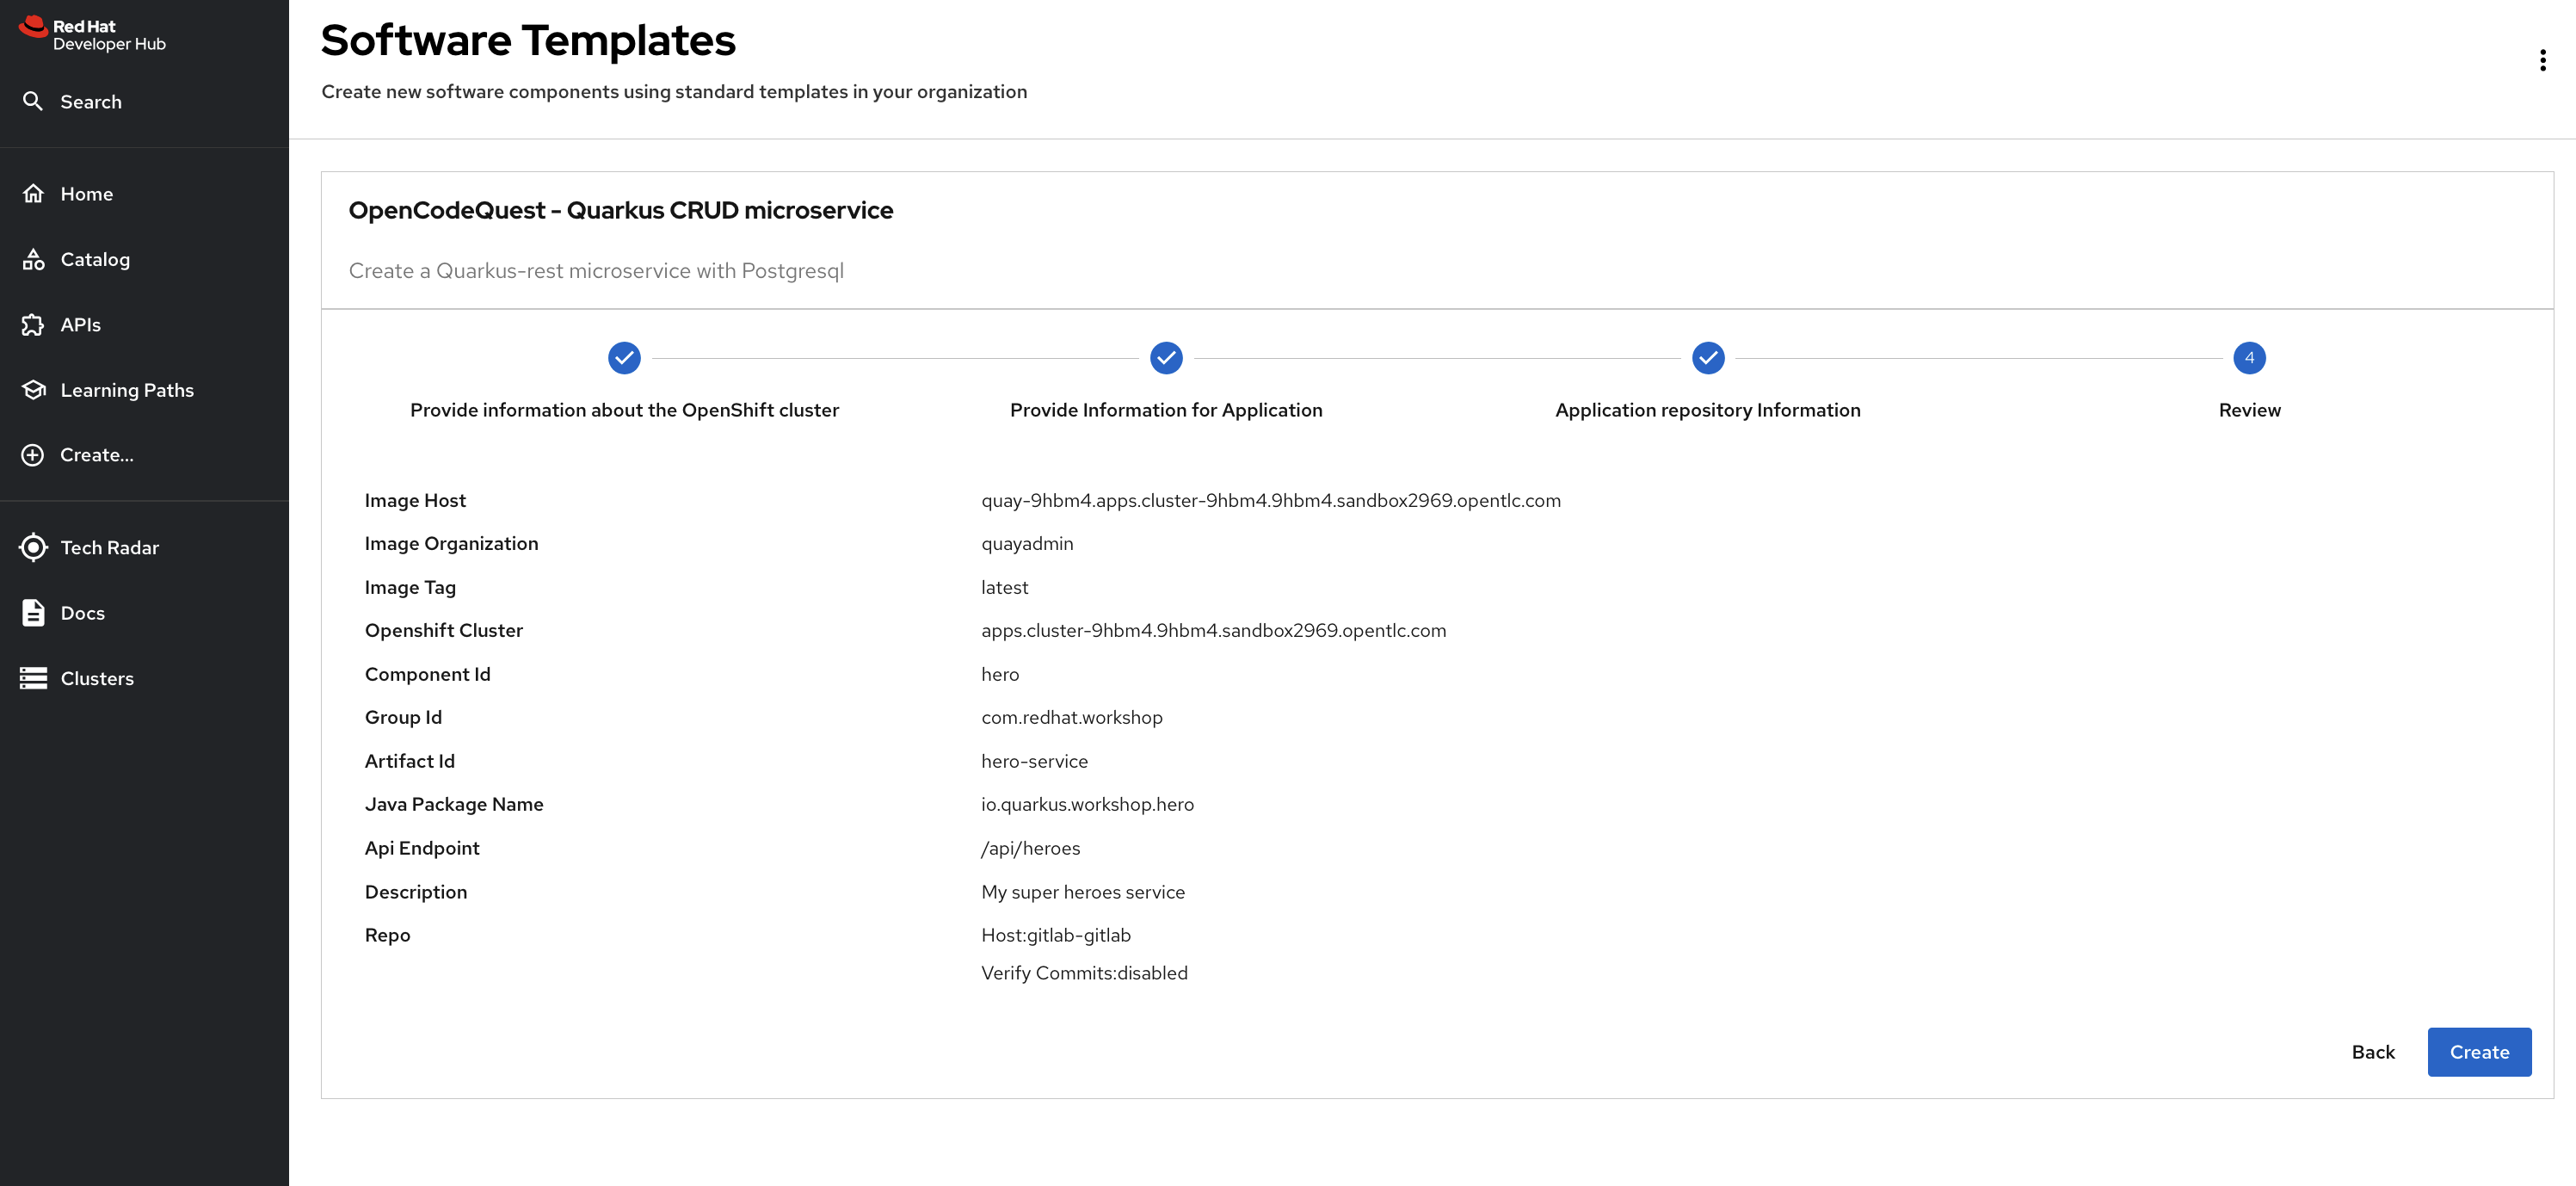Open the three-dot kebab menu
Image resolution: width=2576 pixels, height=1186 pixels.
coord(2542,60)
